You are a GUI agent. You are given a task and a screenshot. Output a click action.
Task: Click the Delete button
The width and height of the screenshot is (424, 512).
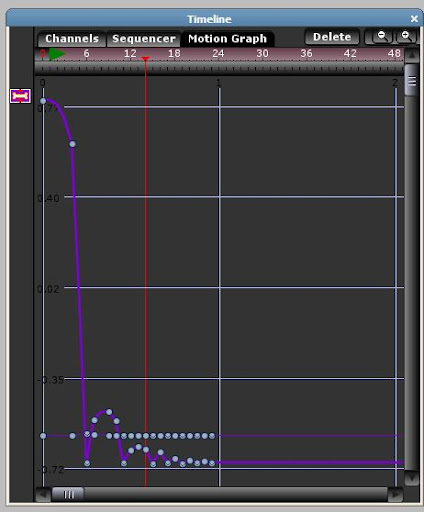coord(332,37)
